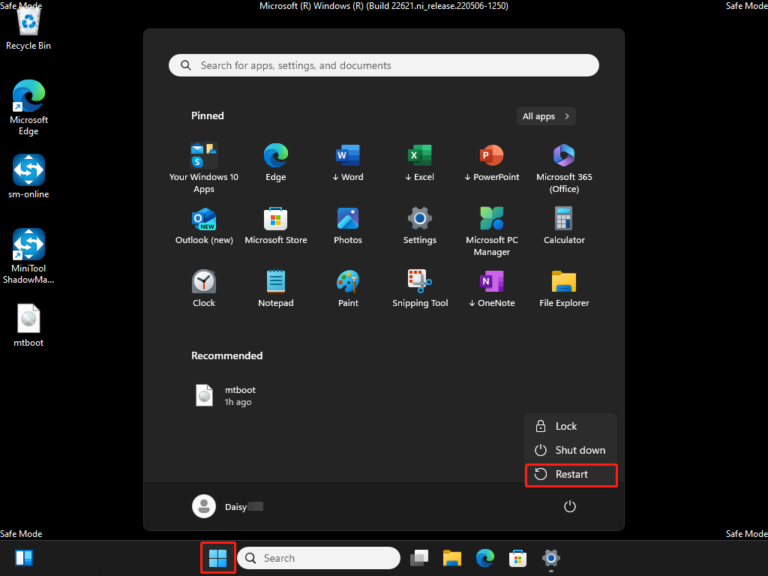This screenshot has width=768, height=576.
Task: Launch Edge from pinned apps
Action: click(276, 162)
